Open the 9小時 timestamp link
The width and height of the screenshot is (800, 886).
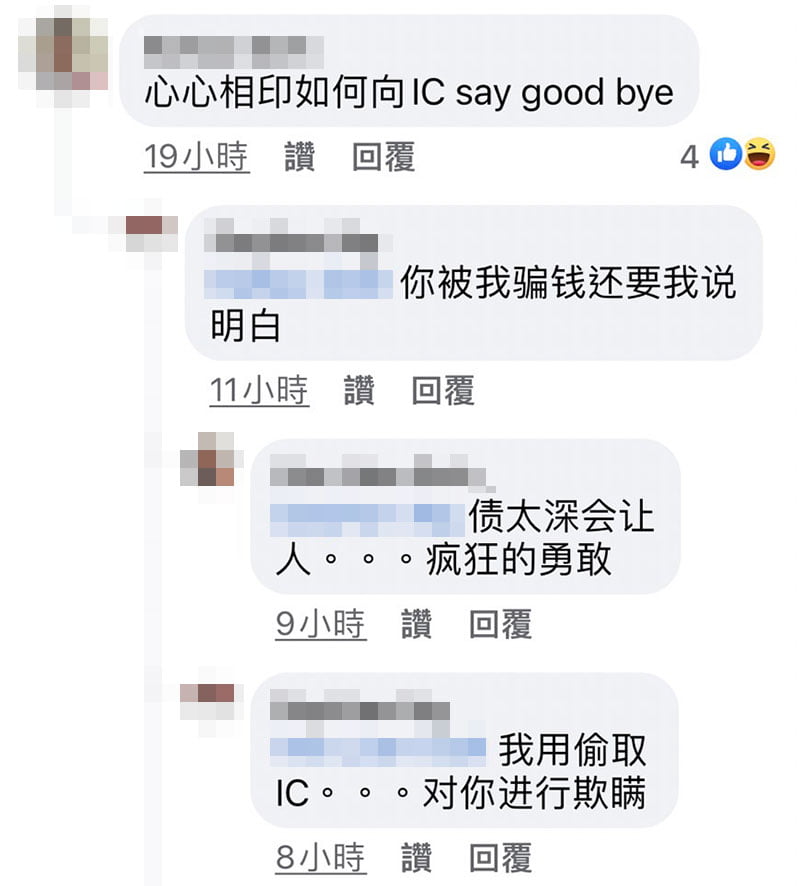tap(321, 624)
